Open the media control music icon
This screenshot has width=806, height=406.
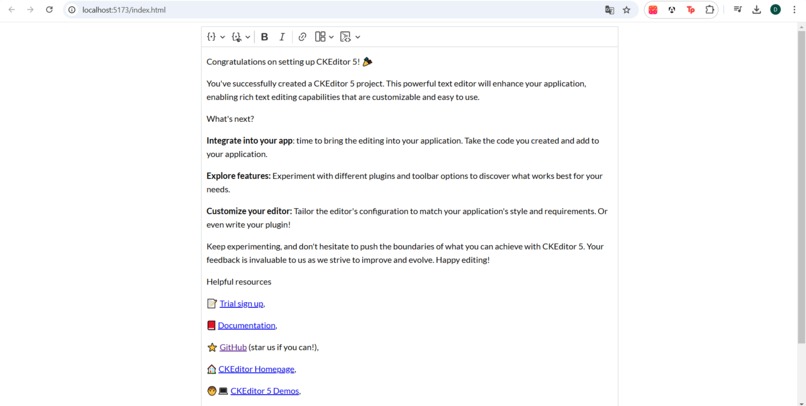(738, 10)
